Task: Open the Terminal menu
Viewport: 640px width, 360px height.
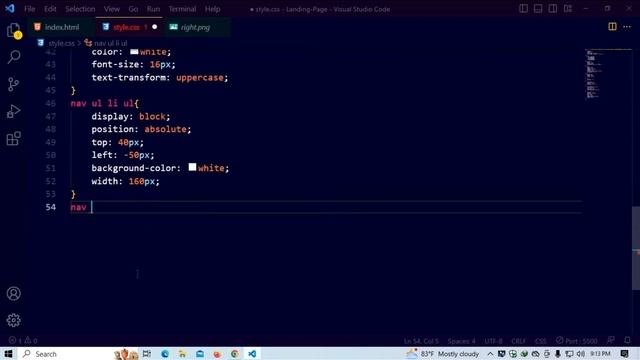Action: tap(182, 9)
